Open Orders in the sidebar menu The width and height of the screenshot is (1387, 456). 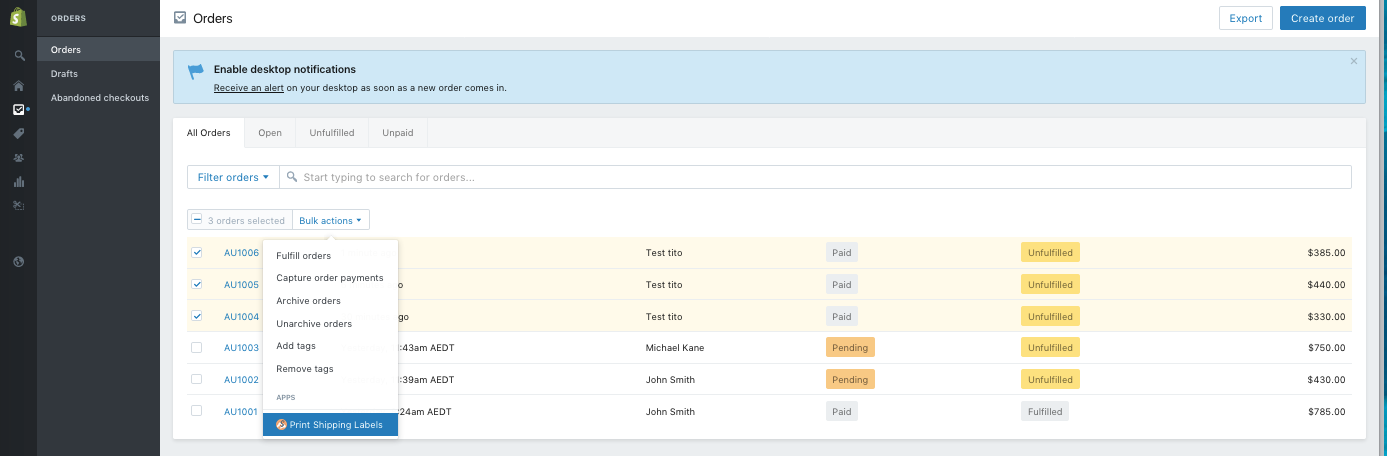pos(98,49)
